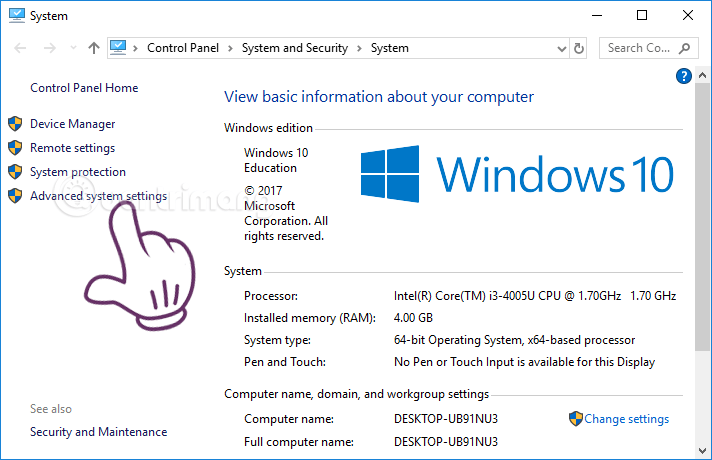Expand chevron after System and Security
Screen dimensions: 712x460
coord(359,48)
